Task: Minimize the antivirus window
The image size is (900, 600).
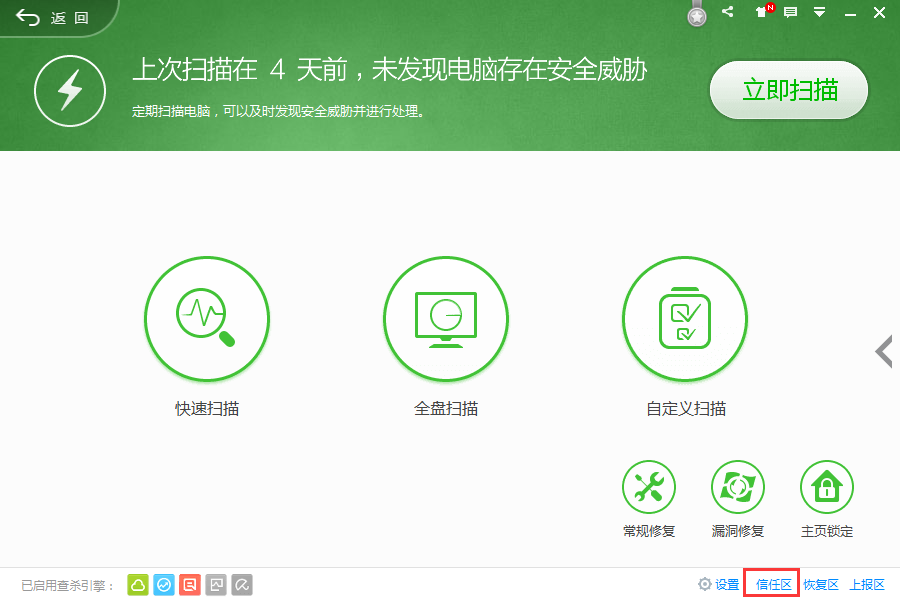Action: [x=851, y=13]
